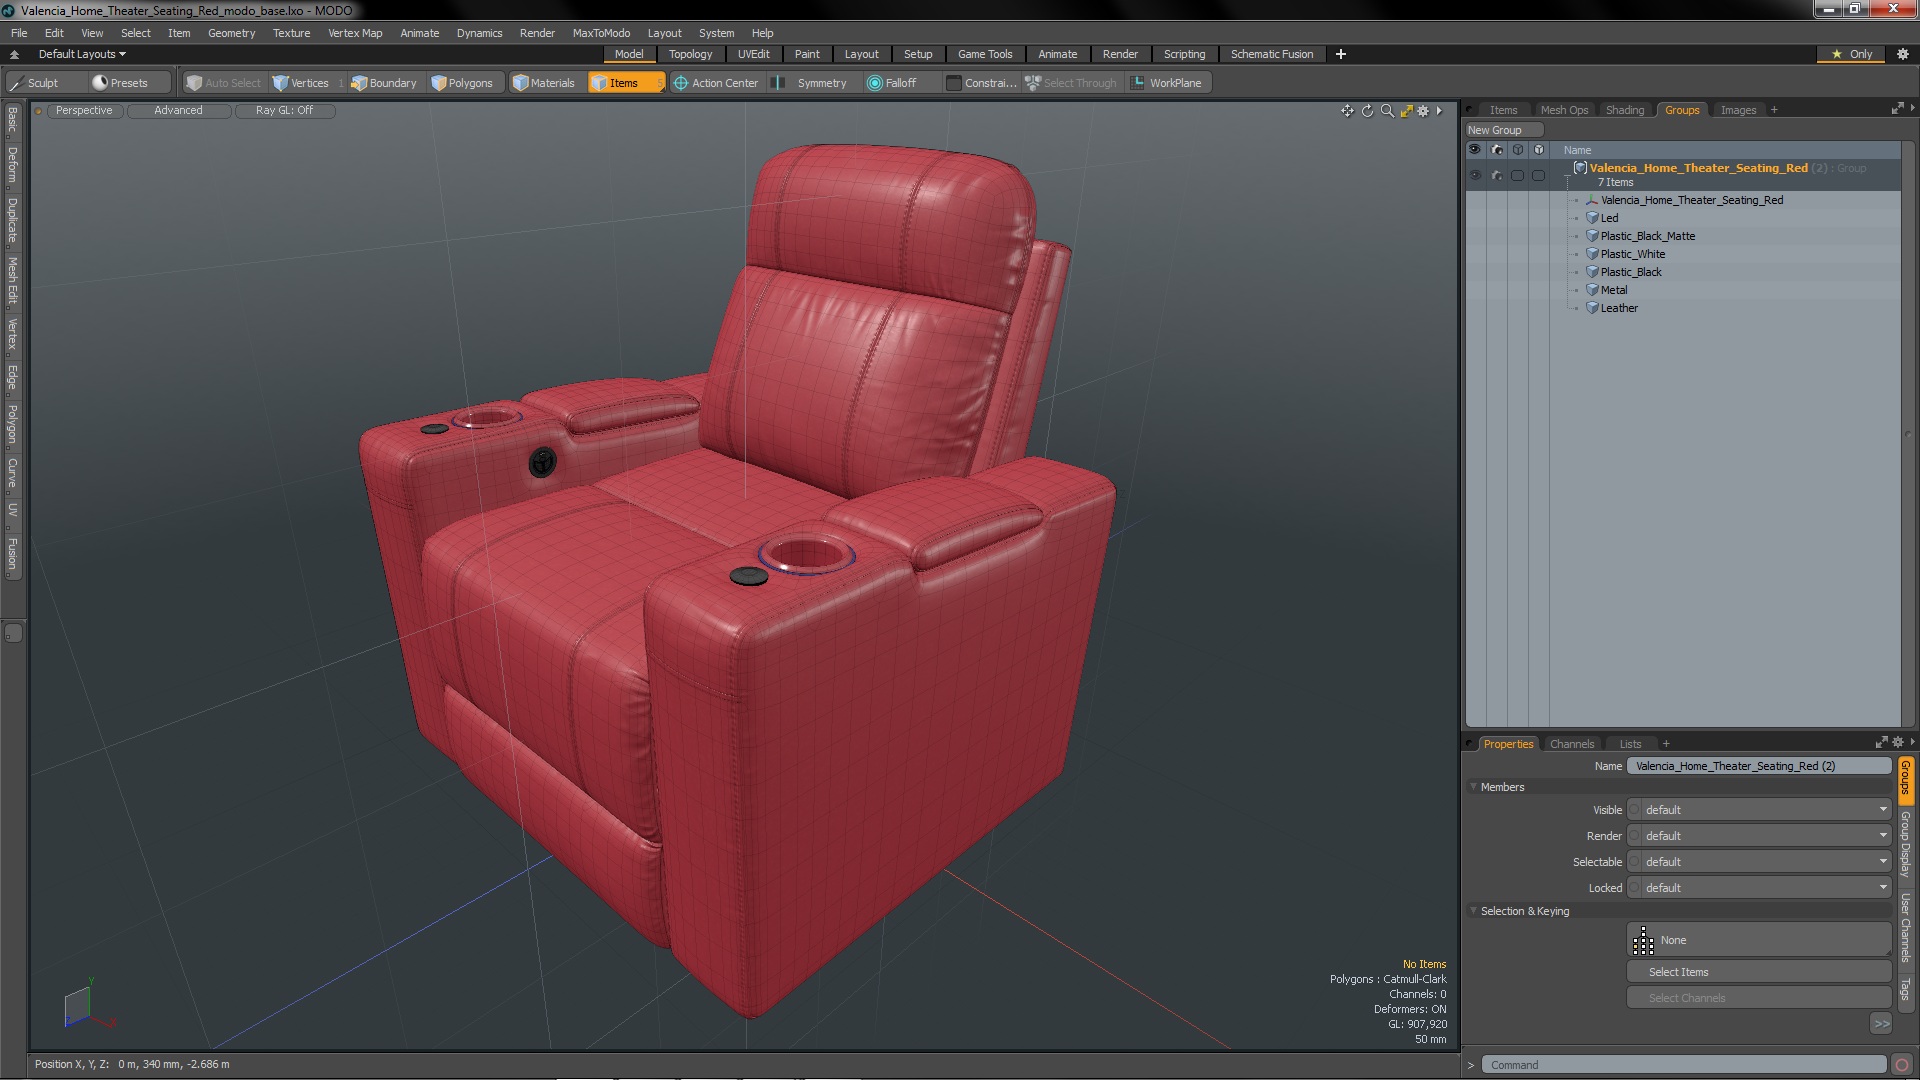Click the viewport rotate icon
Screen dimensions: 1920x1080
(x=1367, y=111)
